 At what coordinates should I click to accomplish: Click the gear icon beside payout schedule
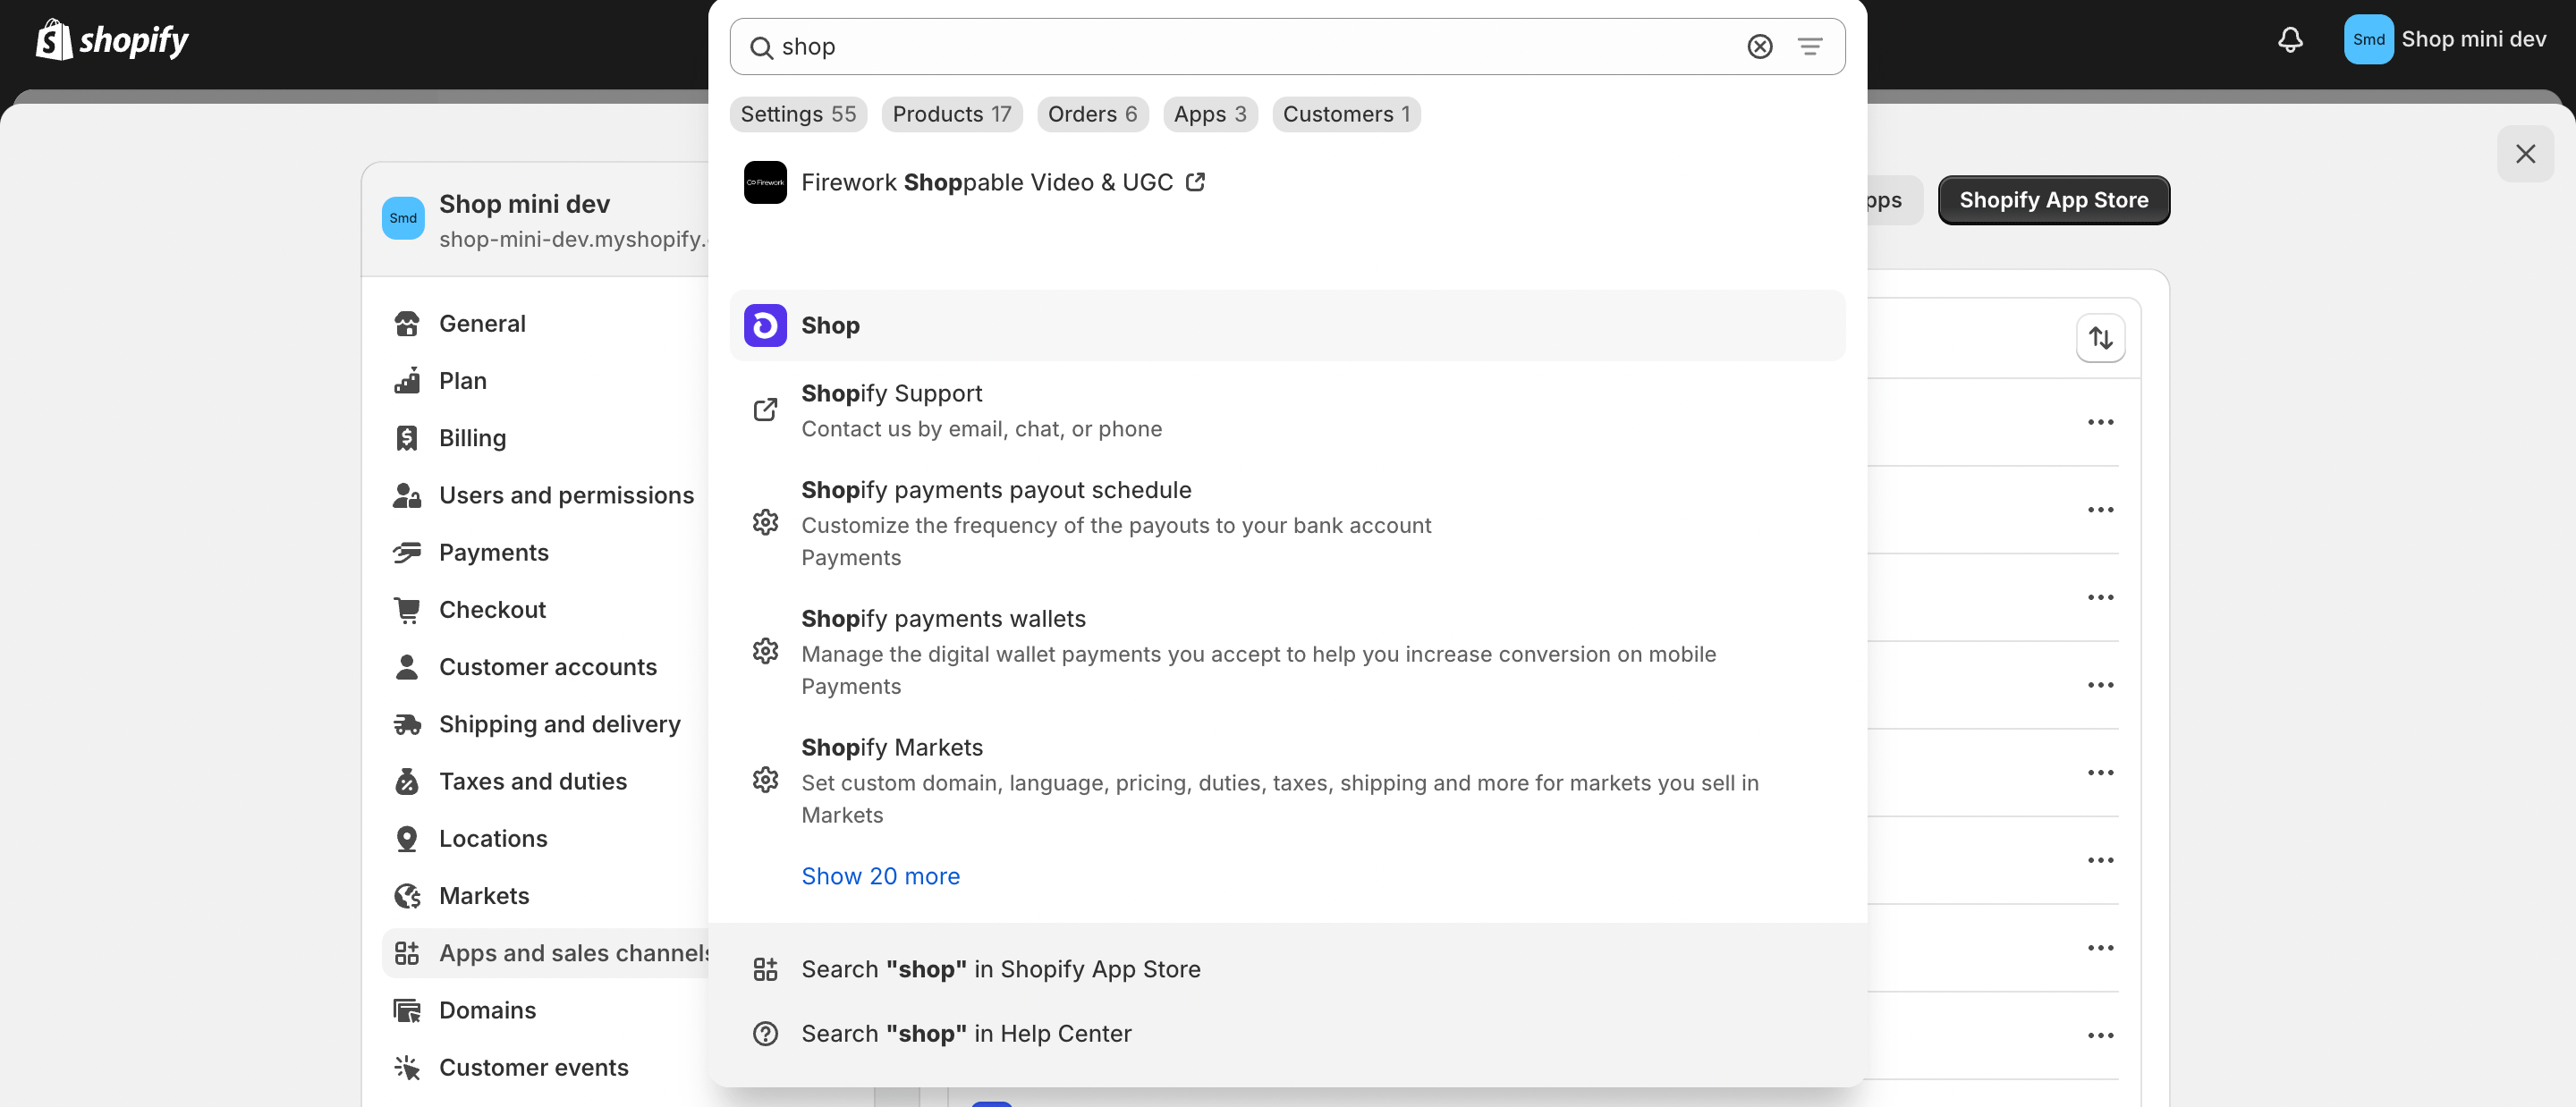tap(765, 523)
